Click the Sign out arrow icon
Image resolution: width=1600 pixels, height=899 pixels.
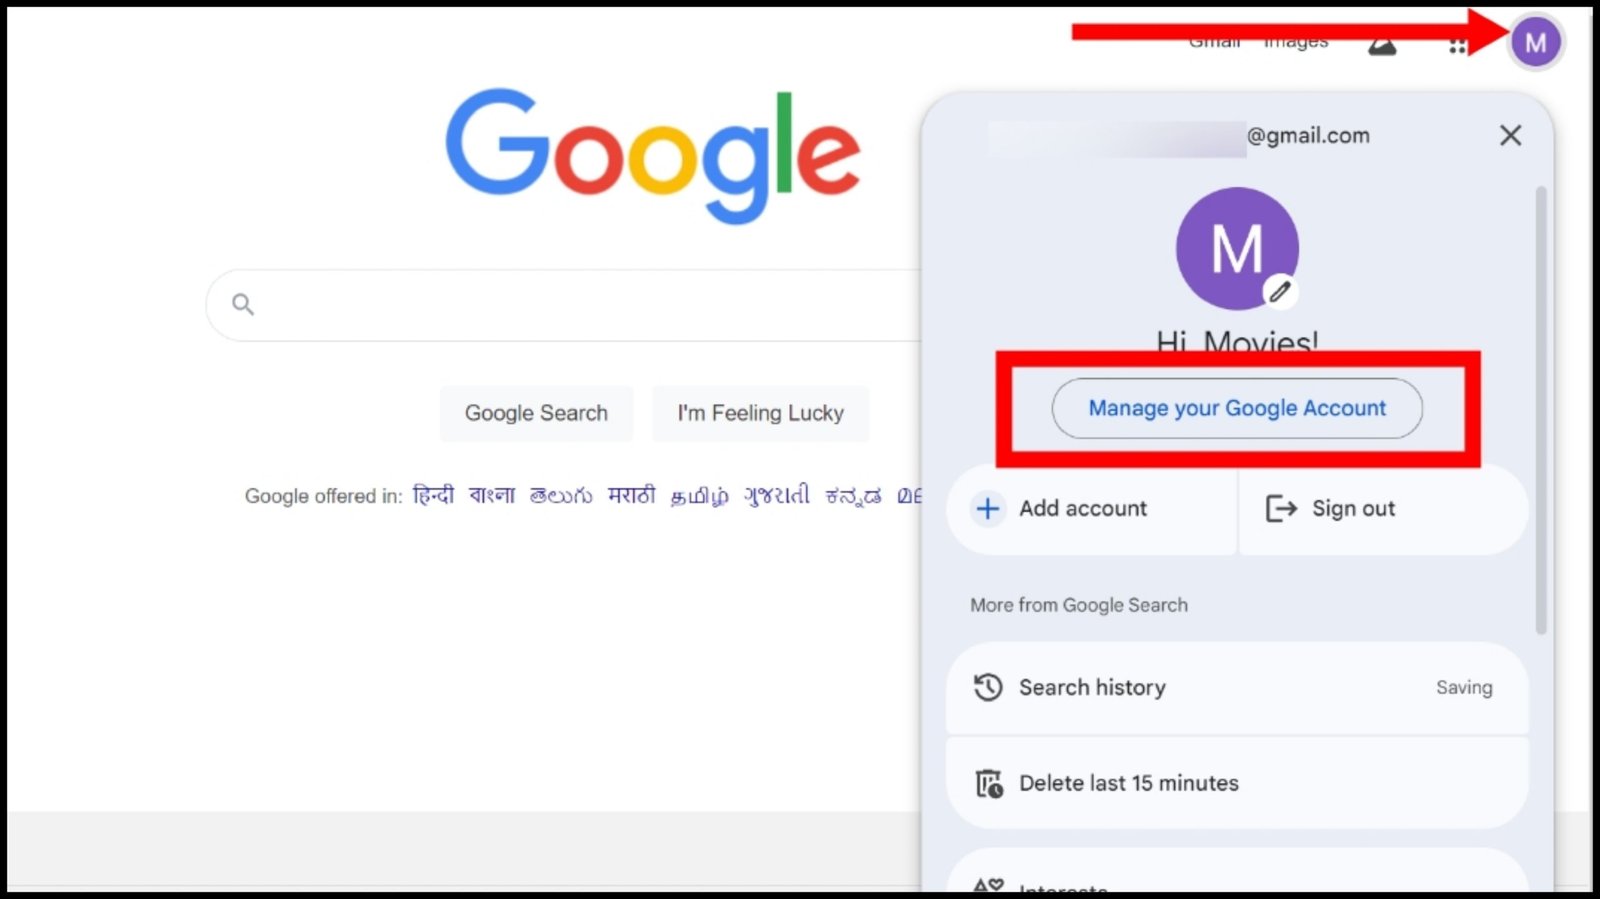pyautogui.click(x=1281, y=509)
